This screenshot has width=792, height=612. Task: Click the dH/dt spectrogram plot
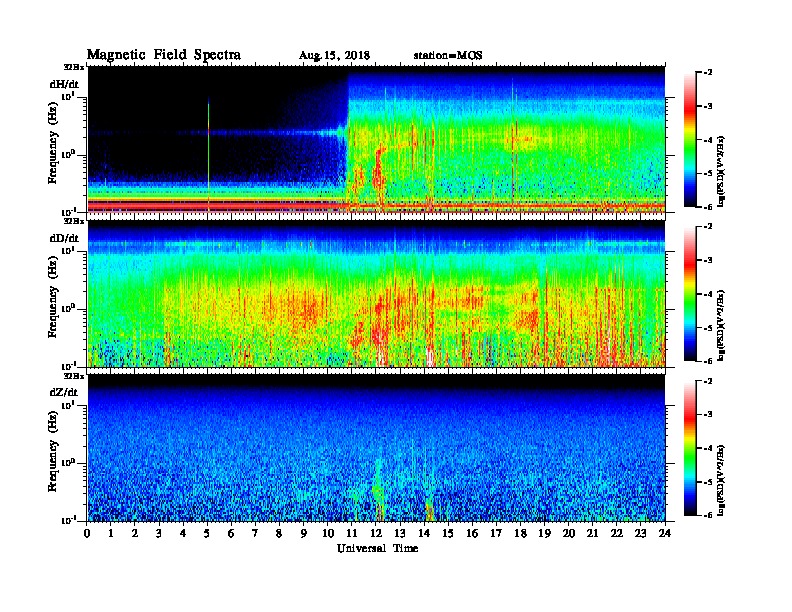(x=376, y=139)
